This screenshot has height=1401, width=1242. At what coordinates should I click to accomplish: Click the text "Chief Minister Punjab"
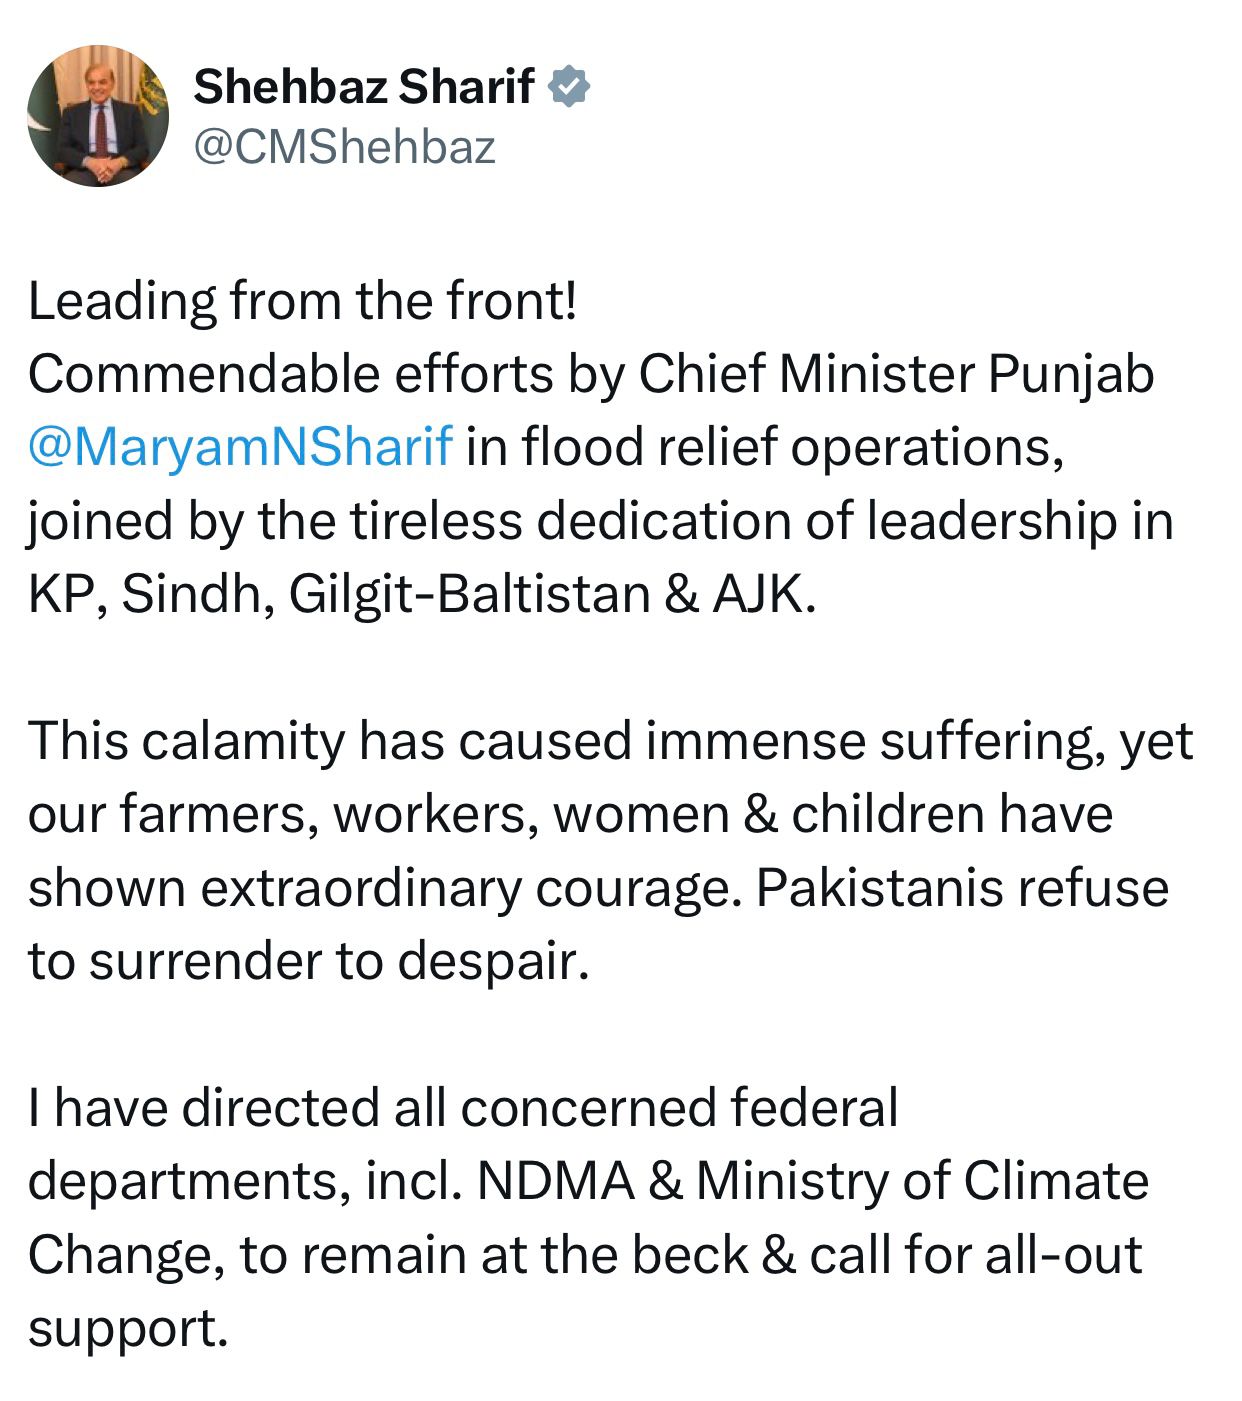click(x=896, y=374)
